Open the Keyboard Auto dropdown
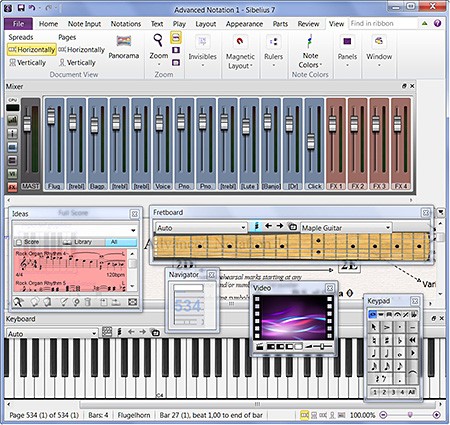 click(x=52, y=333)
